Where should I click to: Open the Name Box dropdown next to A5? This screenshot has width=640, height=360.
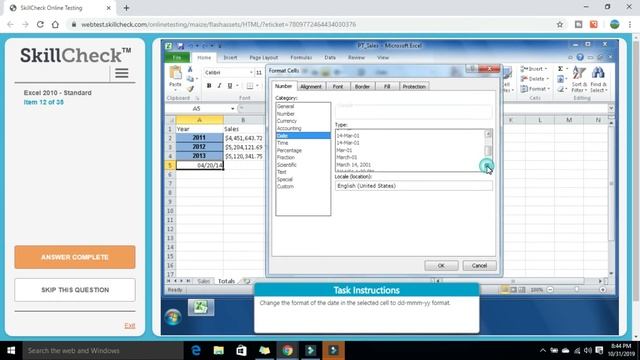[x=233, y=109]
